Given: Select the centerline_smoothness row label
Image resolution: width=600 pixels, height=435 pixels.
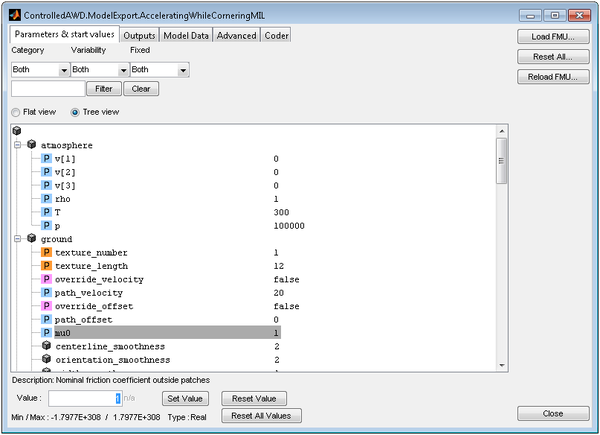Looking at the screenshot, I should click(x=110, y=346).
